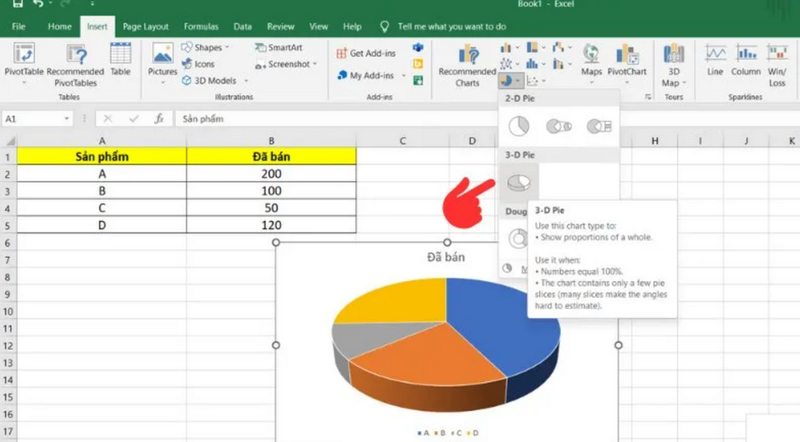
Task: Expand the 3D Models dropdown
Action: [x=246, y=81]
